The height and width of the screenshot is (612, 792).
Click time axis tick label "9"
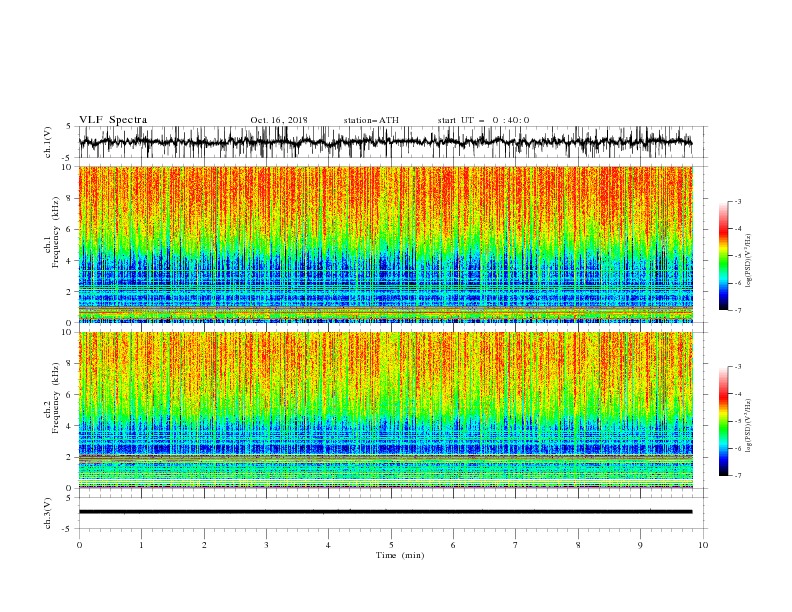coord(640,545)
